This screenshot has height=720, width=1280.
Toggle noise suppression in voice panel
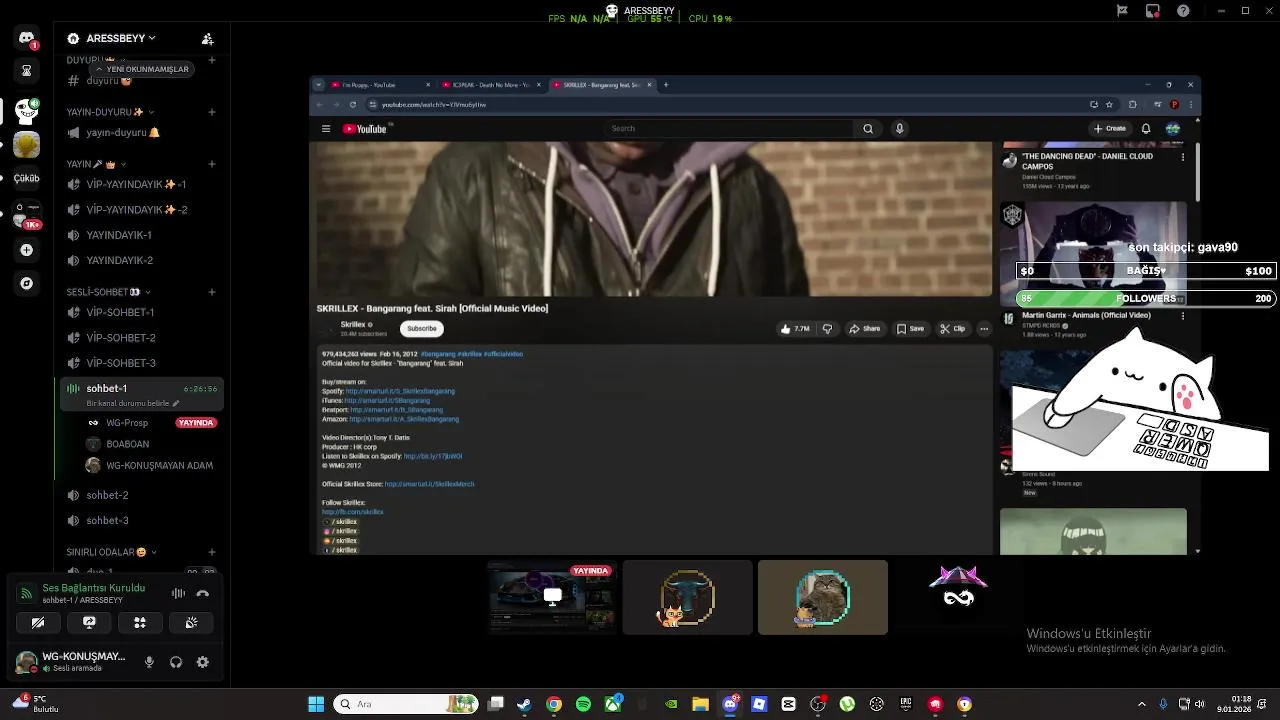pos(178,593)
